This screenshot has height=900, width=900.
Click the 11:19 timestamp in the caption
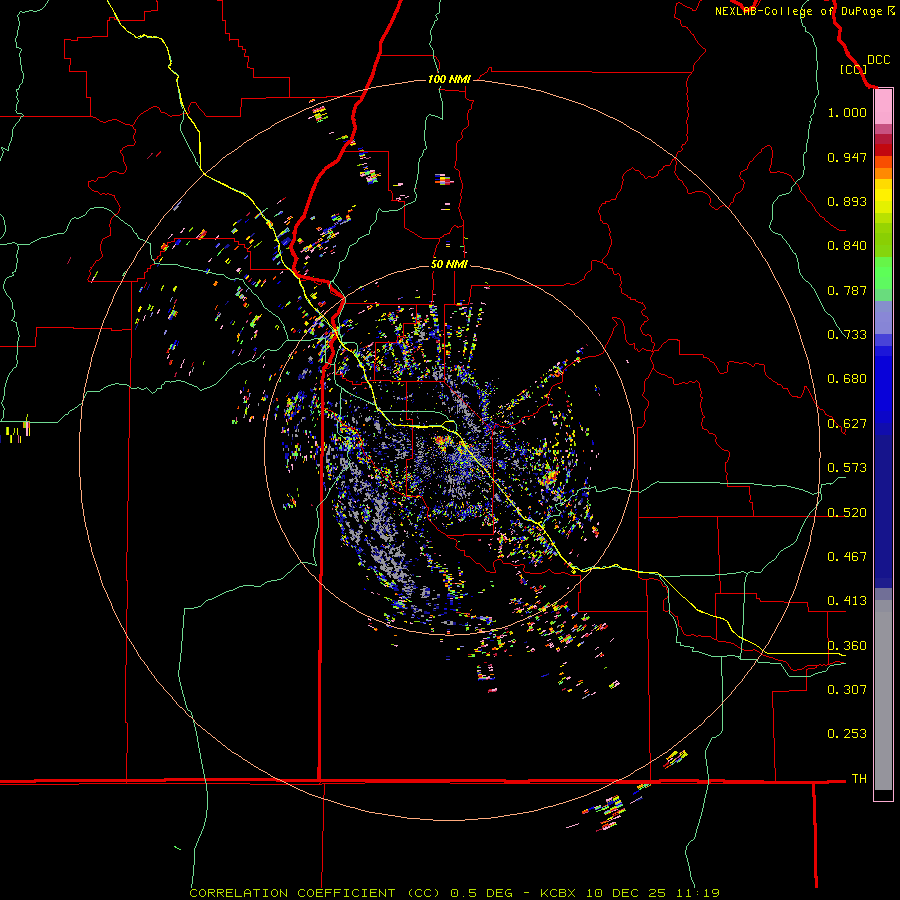click(697, 893)
